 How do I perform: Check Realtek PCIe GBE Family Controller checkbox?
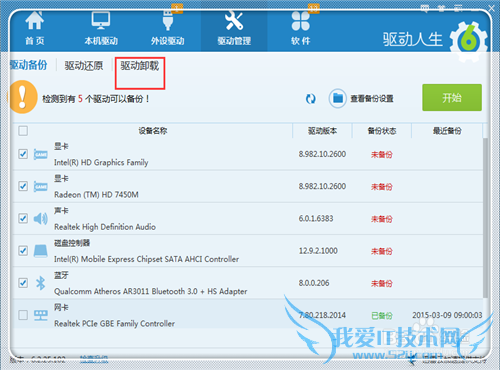(x=23, y=315)
